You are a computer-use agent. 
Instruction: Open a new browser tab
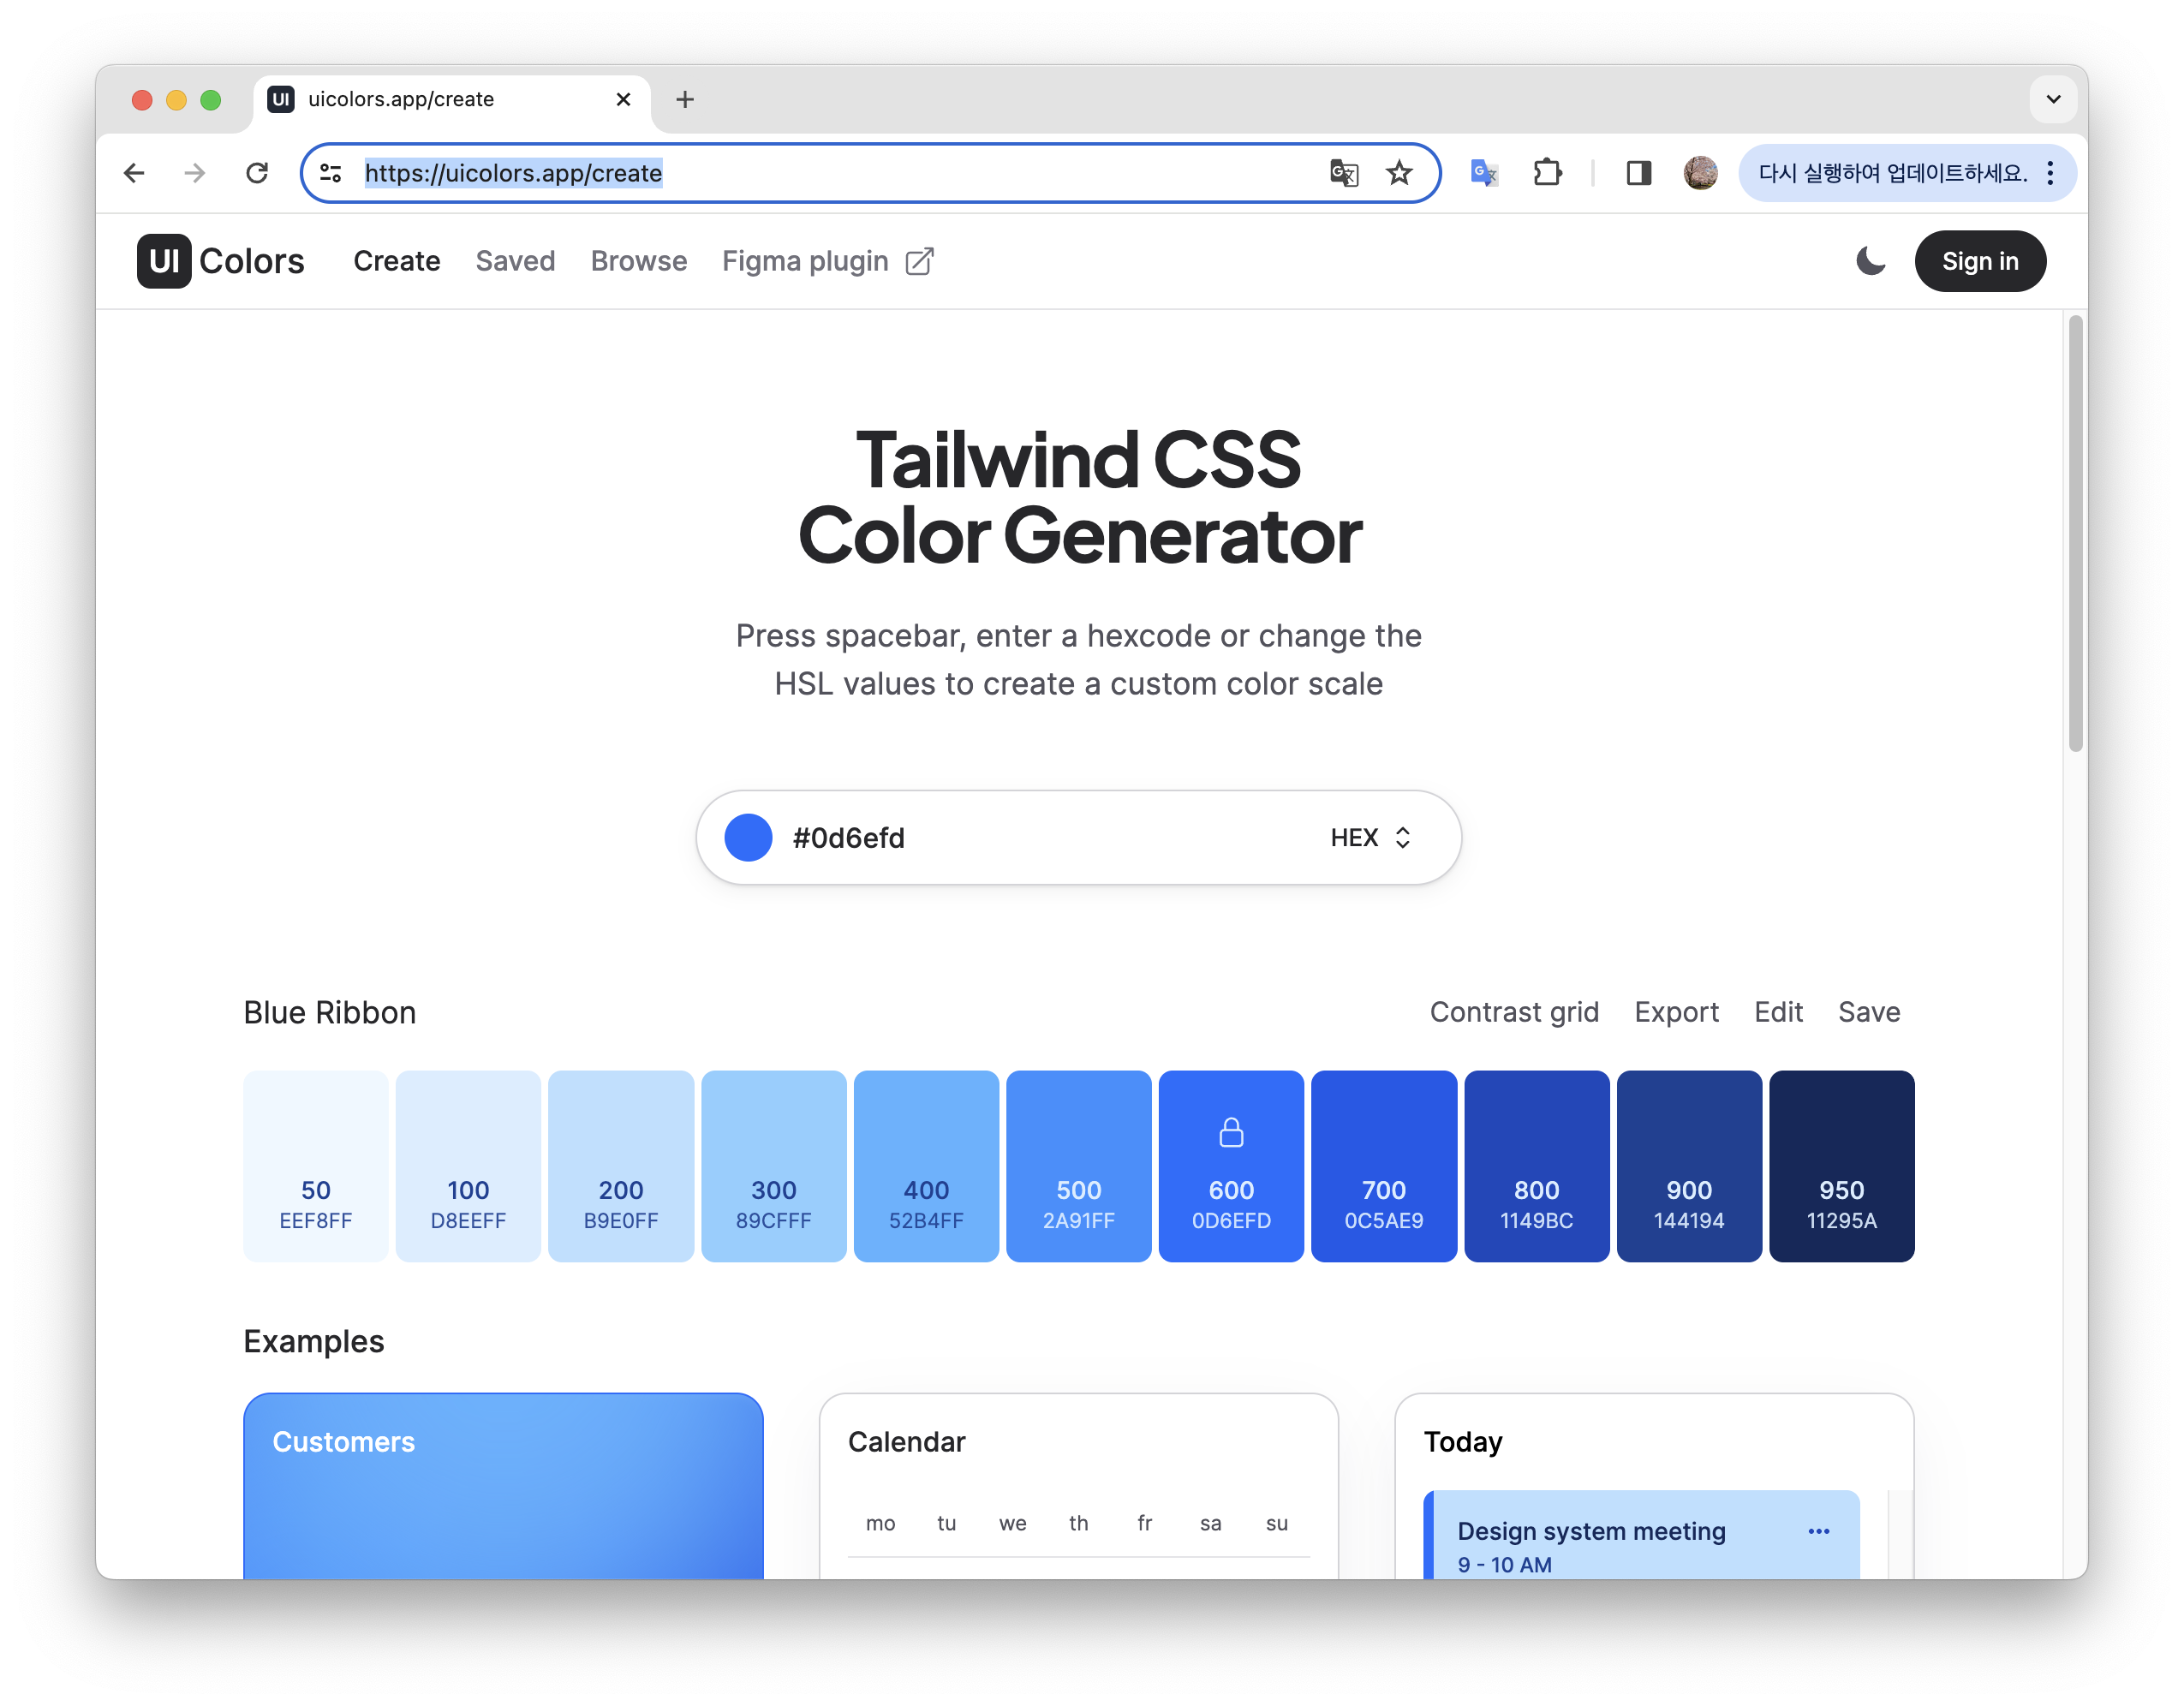(685, 99)
